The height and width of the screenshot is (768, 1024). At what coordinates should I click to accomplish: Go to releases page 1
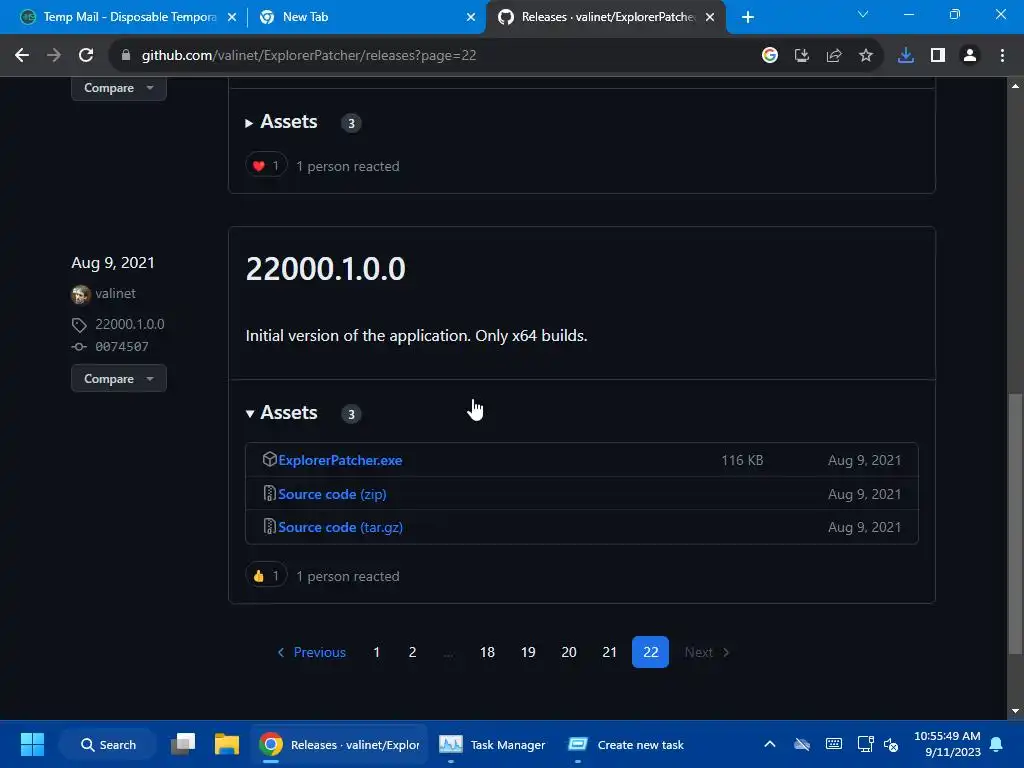pos(377,652)
